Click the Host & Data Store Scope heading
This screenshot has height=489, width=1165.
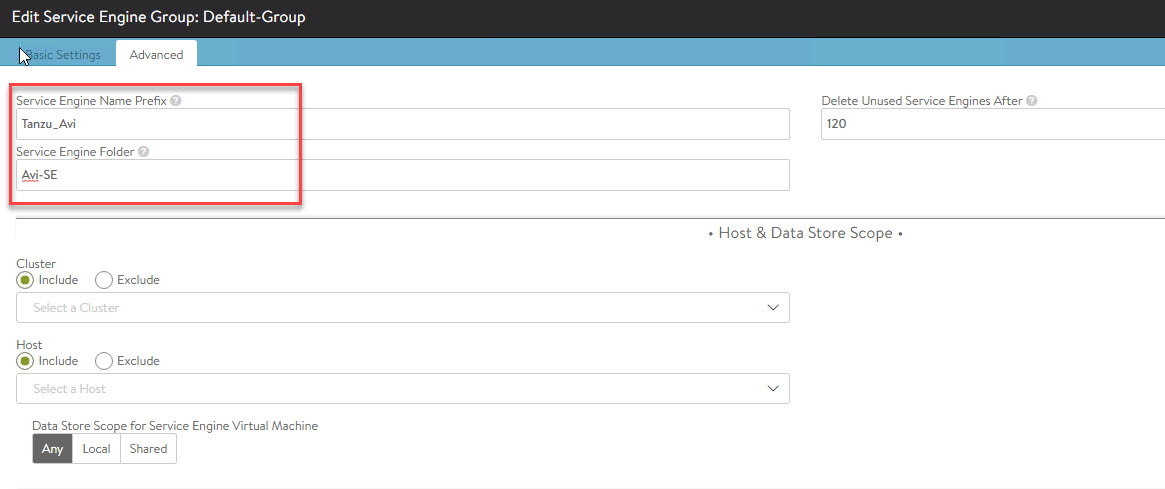[805, 233]
